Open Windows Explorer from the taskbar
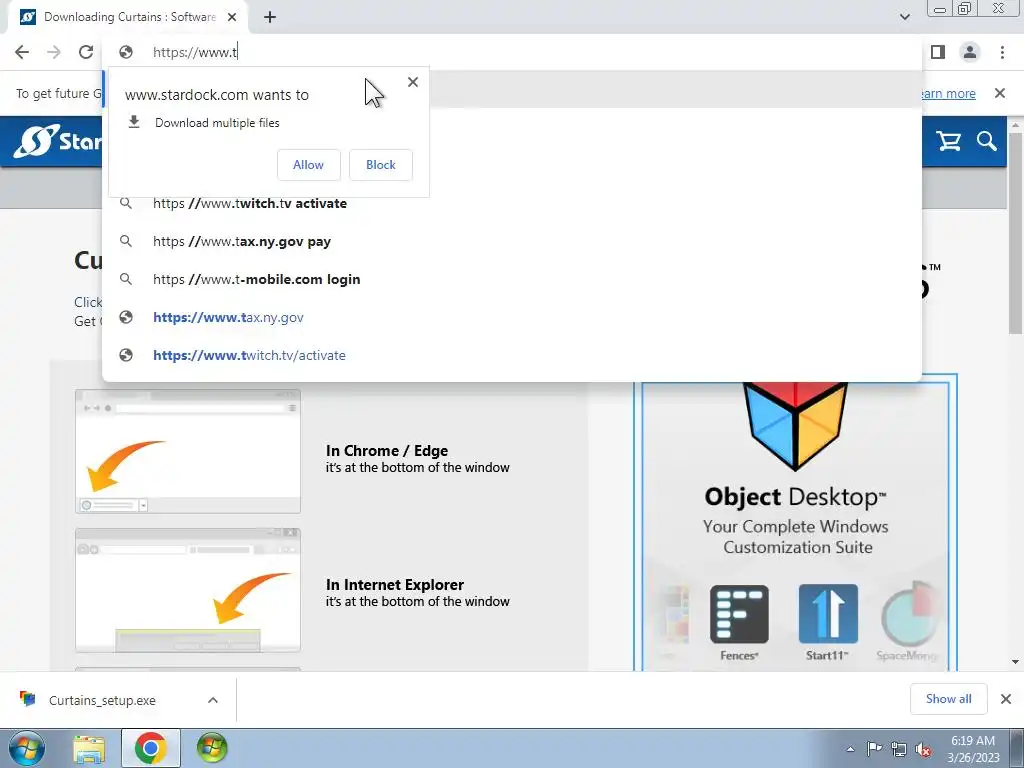This screenshot has width=1024, height=768. [89, 748]
